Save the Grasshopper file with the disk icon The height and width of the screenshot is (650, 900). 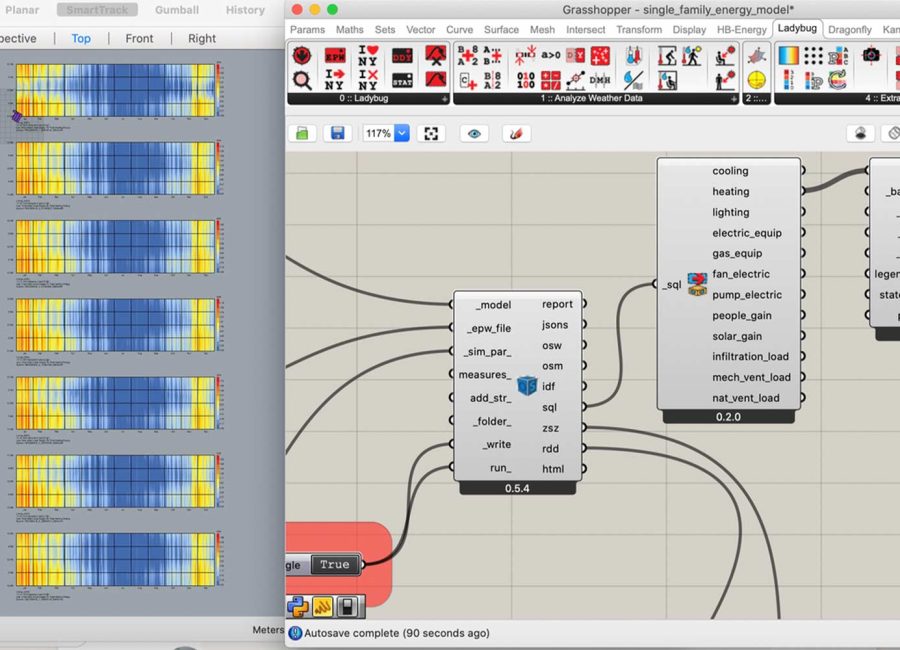[338, 134]
